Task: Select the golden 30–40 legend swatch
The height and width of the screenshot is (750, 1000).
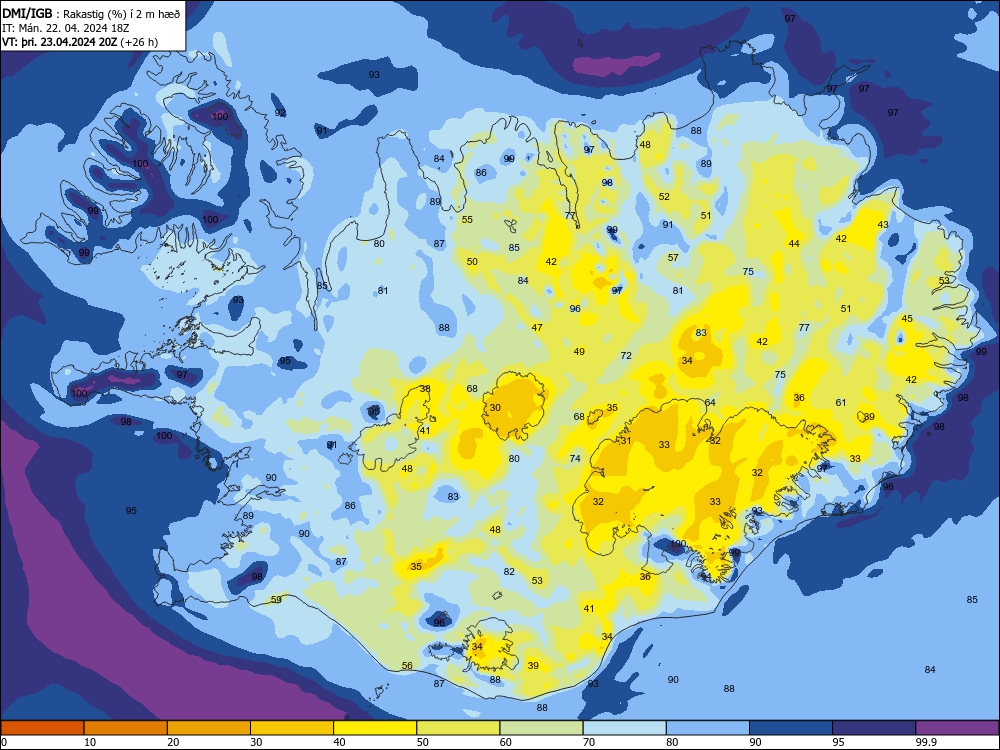Action: click(x=292, y=728)
